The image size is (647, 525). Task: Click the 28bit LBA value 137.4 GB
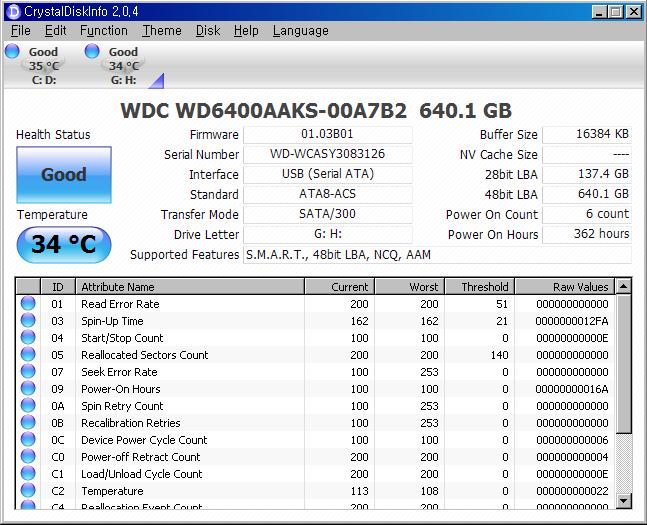(587, 174)
